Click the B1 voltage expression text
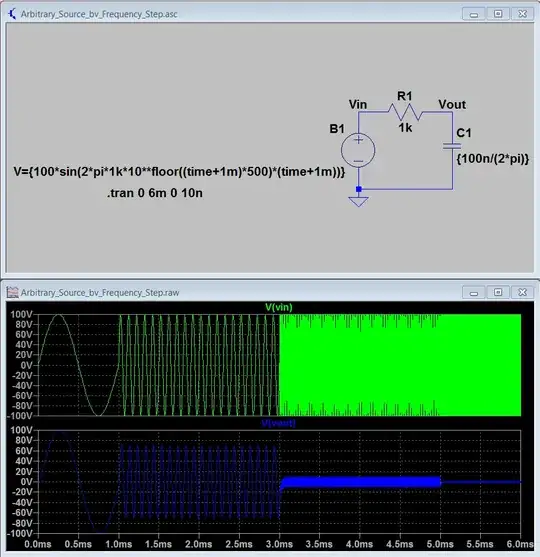This screenshot has height=557, width=540. coord(179,172)
